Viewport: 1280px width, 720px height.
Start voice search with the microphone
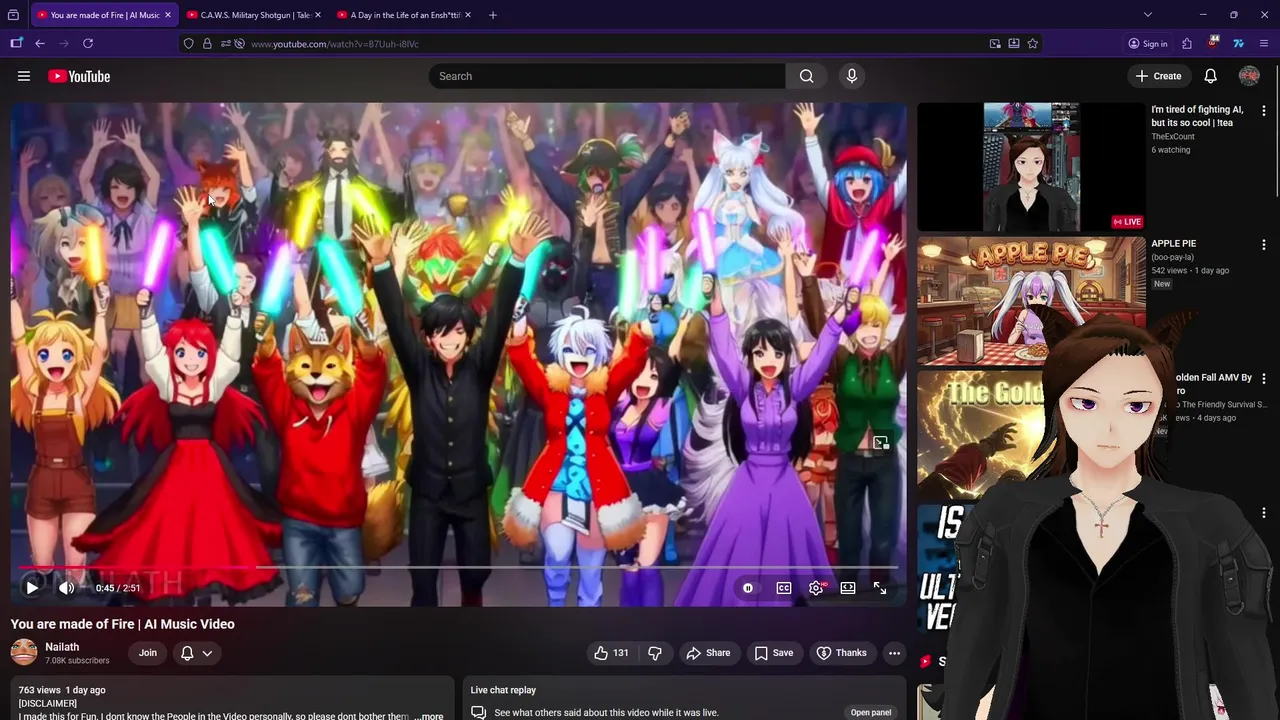coord(852,76)
